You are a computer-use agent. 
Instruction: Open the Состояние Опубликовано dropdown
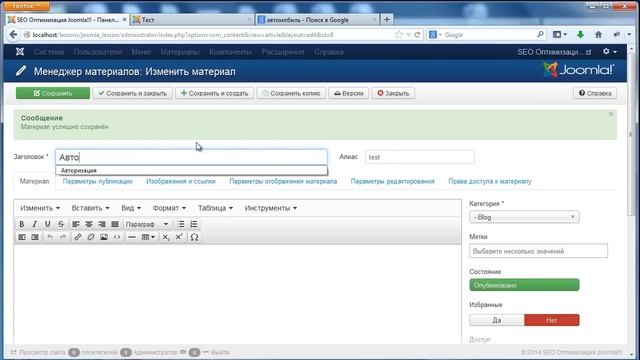524,285
